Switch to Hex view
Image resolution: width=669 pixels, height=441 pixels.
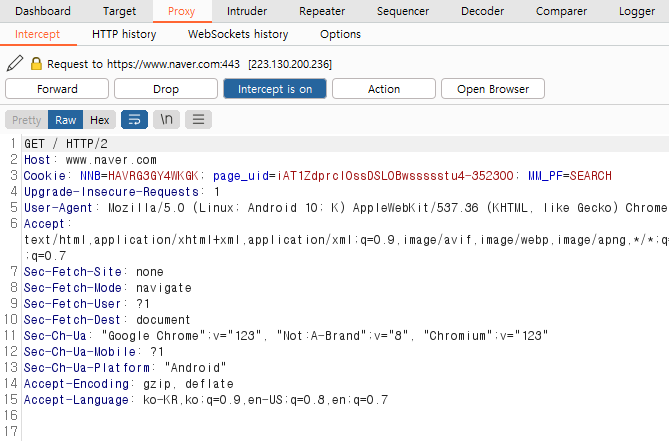[99, 120]
